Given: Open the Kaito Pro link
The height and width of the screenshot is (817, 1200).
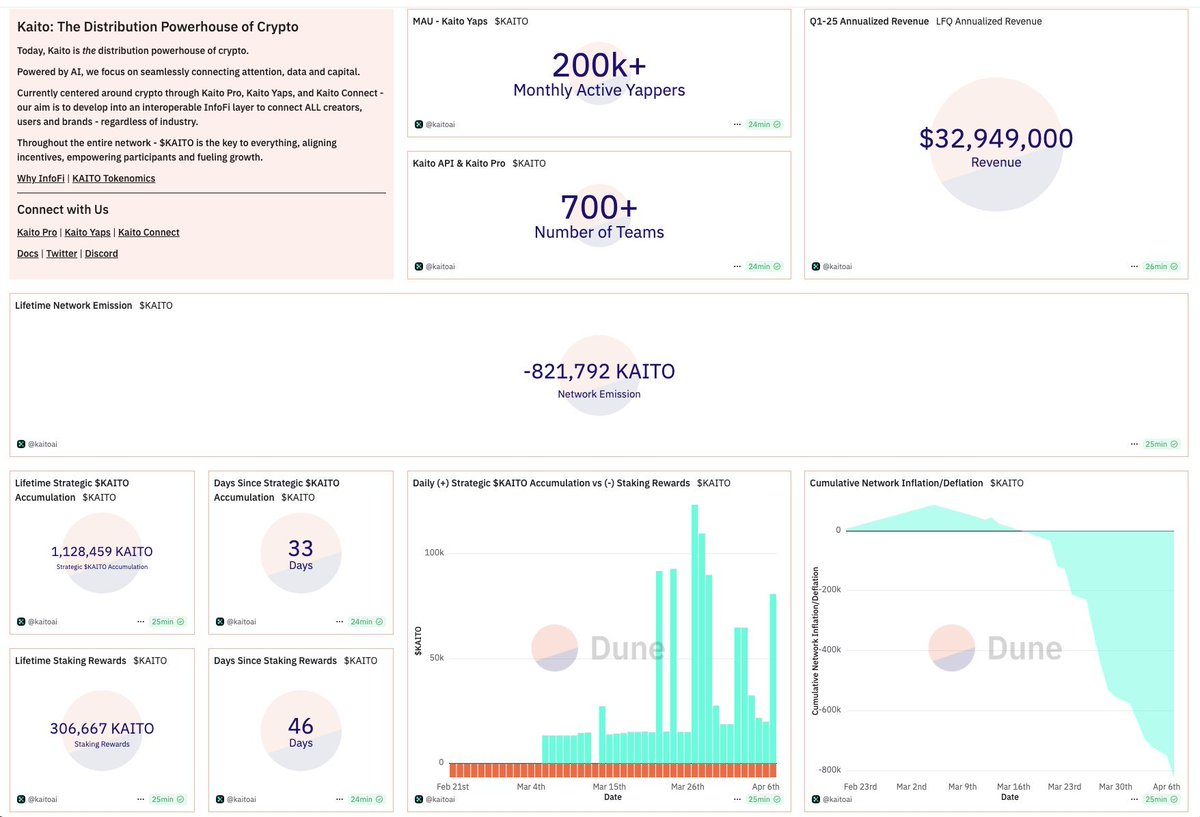Looking at the screenshot, I should [x=37, y=232].
